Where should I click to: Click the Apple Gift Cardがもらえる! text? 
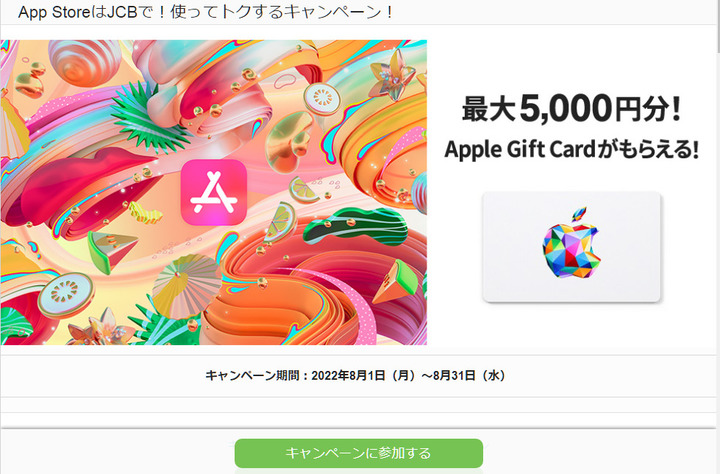(x=571, y=149)
